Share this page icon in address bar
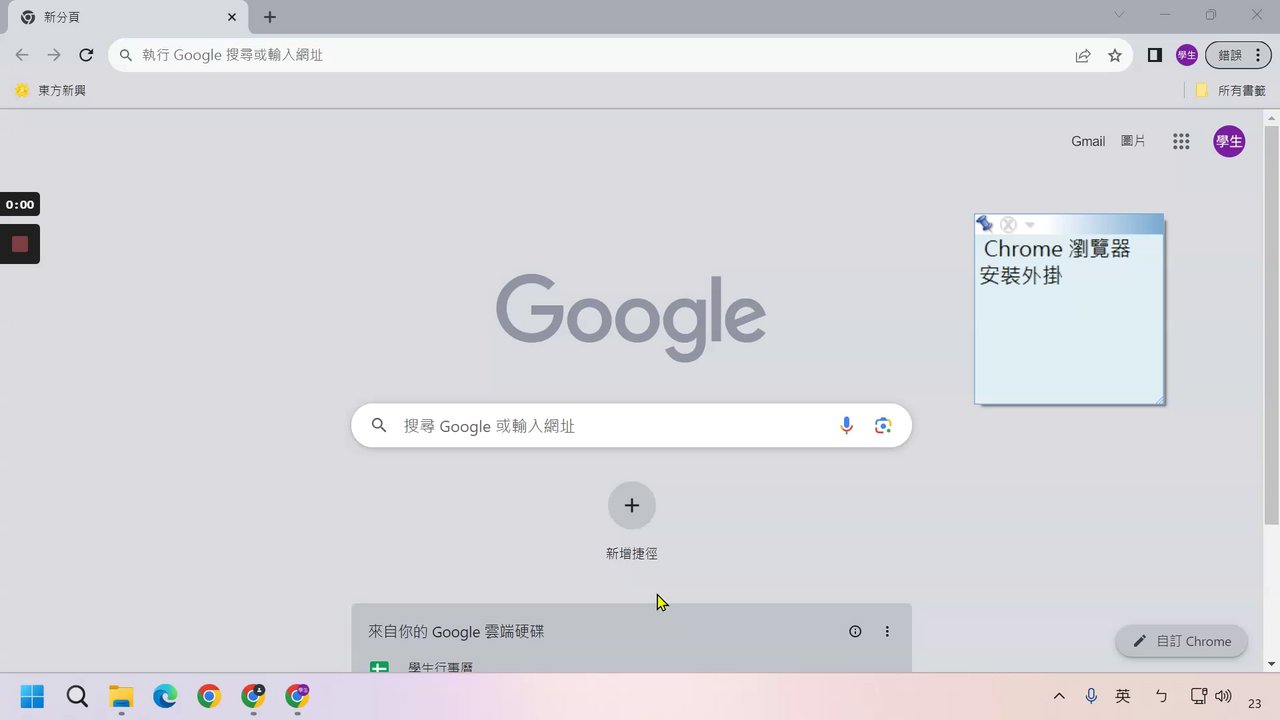 (1083, 56)
